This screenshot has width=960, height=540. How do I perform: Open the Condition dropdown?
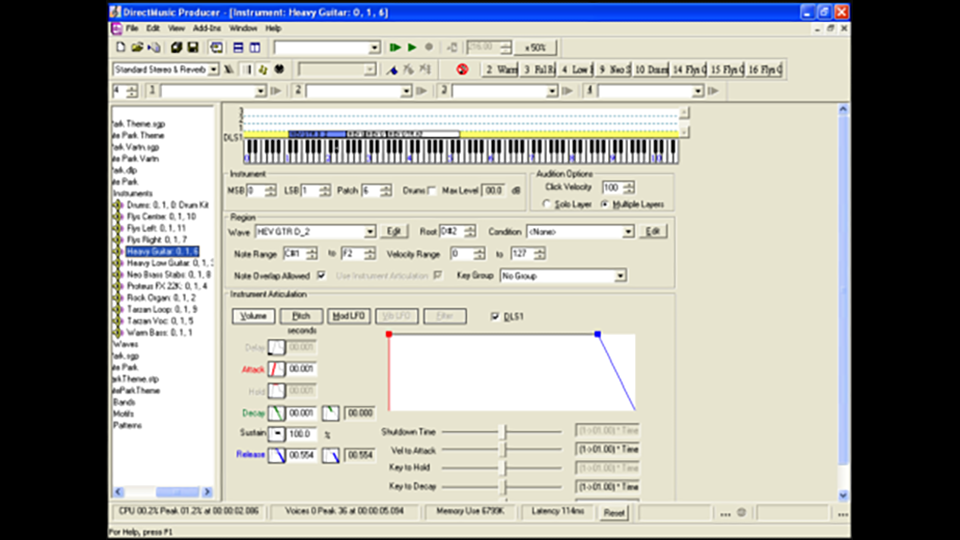pos(628,232)
